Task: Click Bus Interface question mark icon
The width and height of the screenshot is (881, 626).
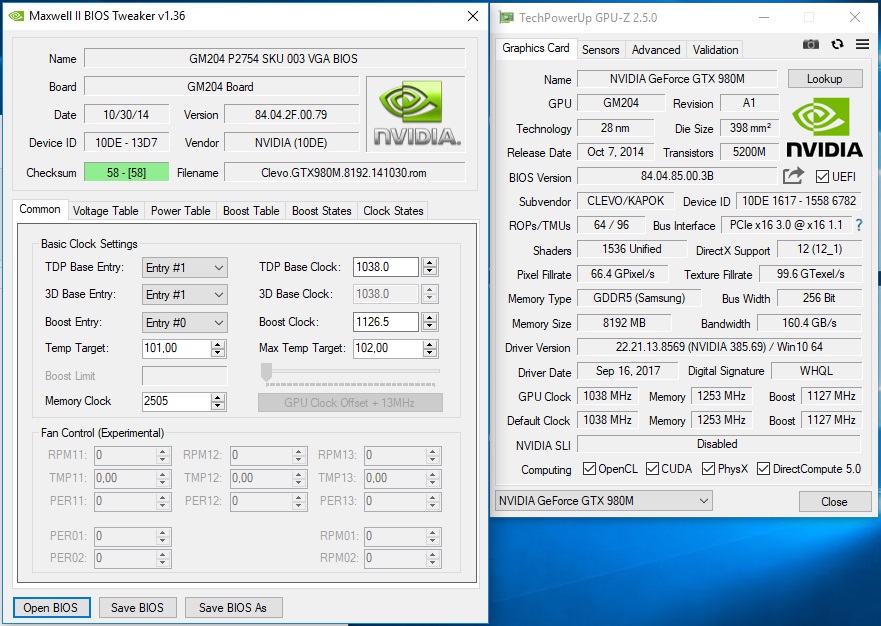Action: coord(859,225)
